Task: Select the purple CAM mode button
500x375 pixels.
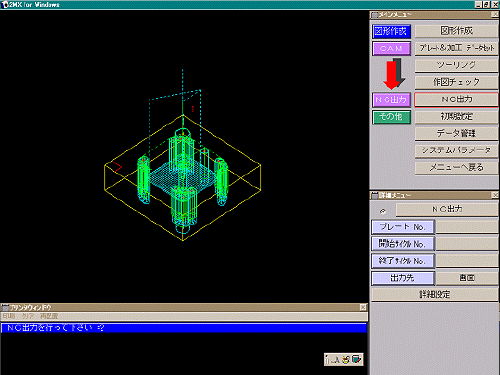Action: pos(391,48)
